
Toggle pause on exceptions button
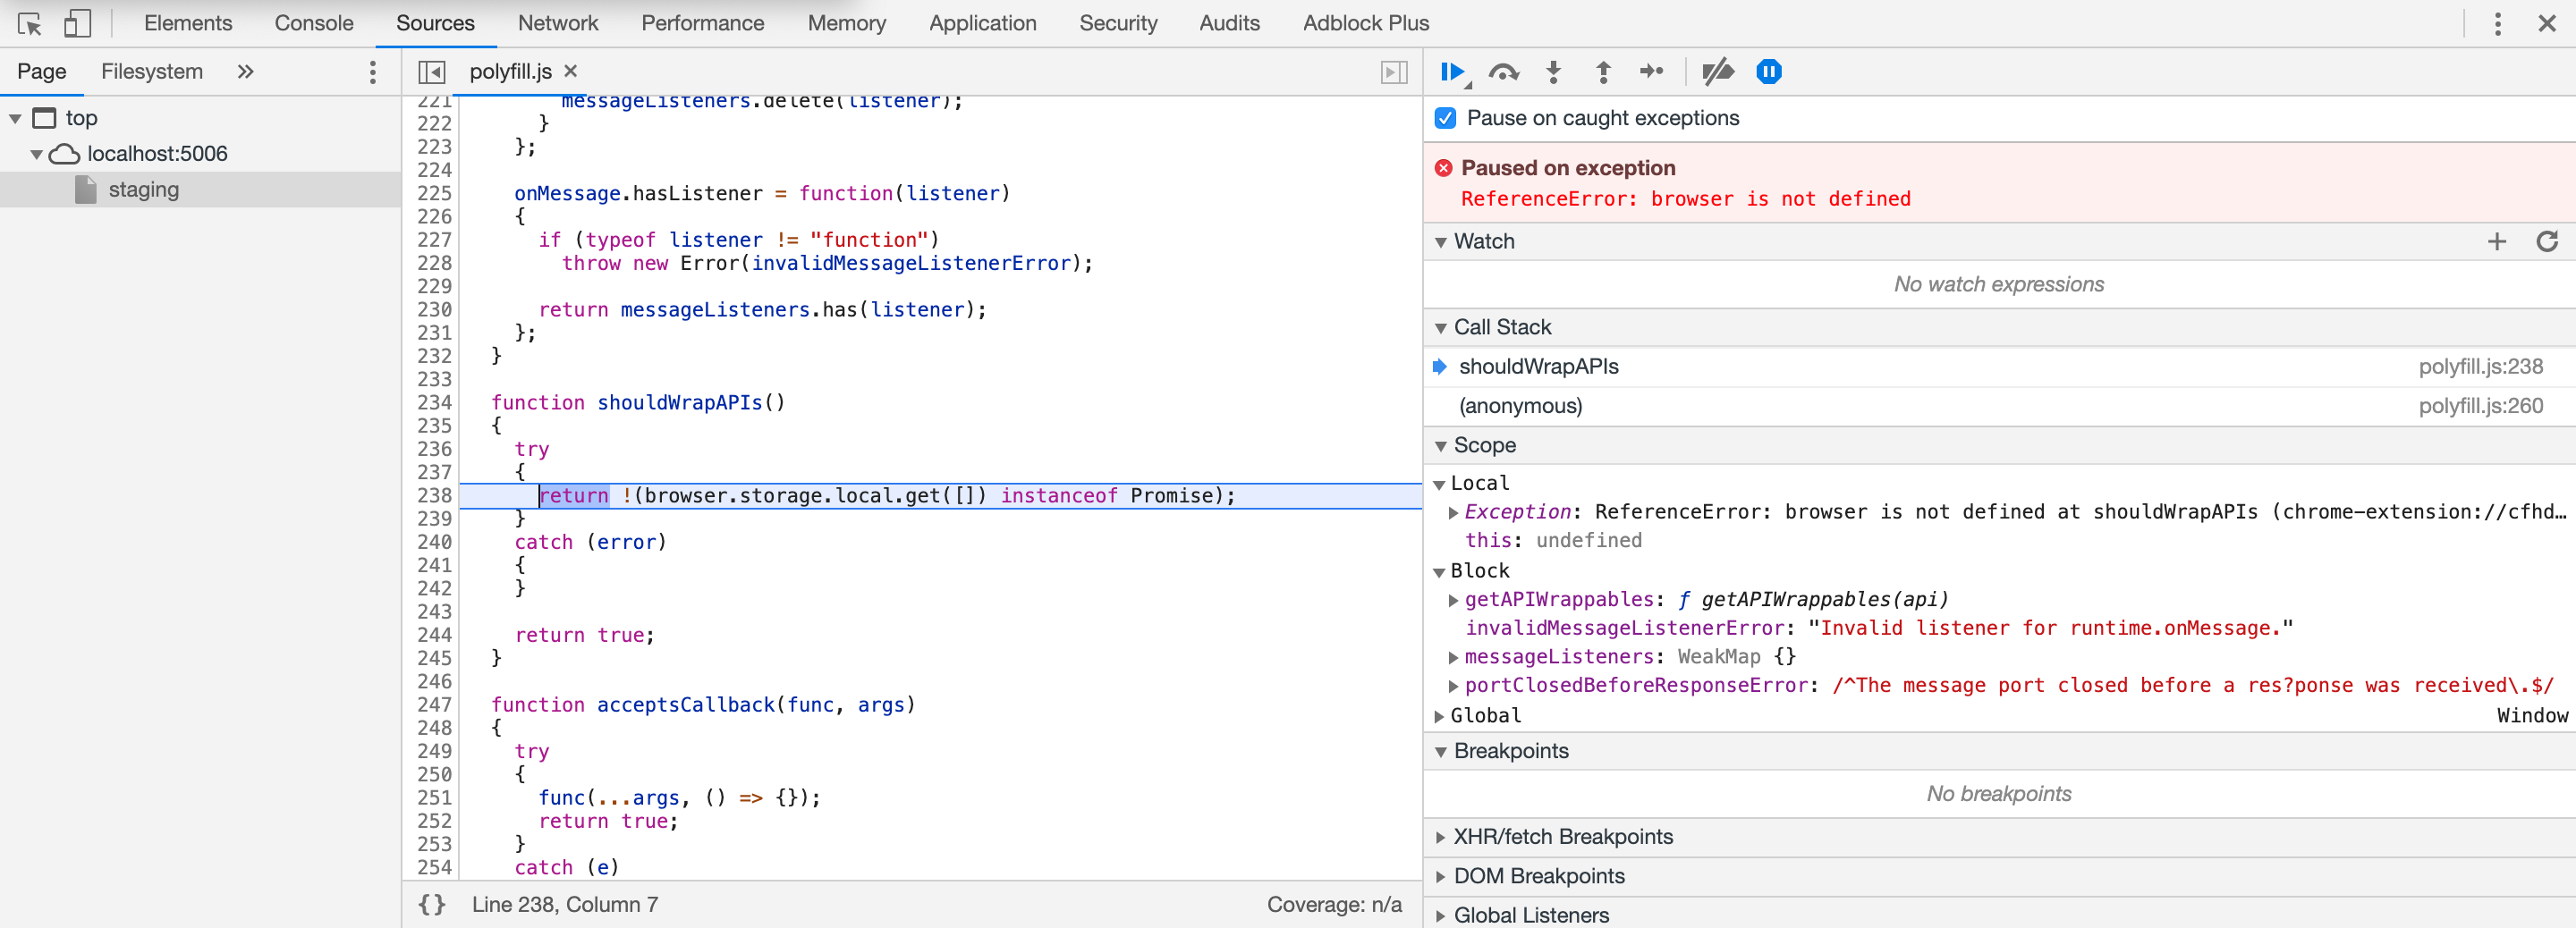coord(1768,72)
